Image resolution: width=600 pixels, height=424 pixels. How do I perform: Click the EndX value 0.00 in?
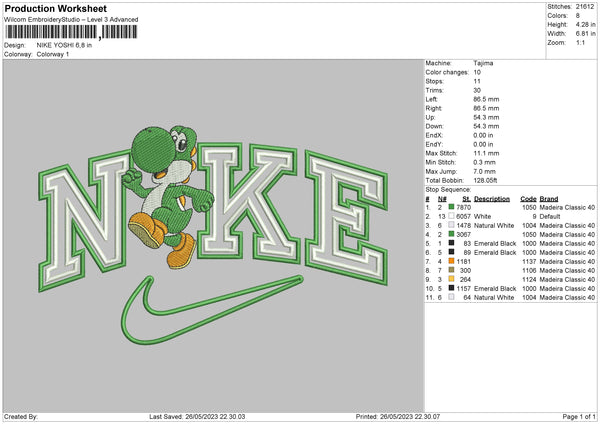483,135
